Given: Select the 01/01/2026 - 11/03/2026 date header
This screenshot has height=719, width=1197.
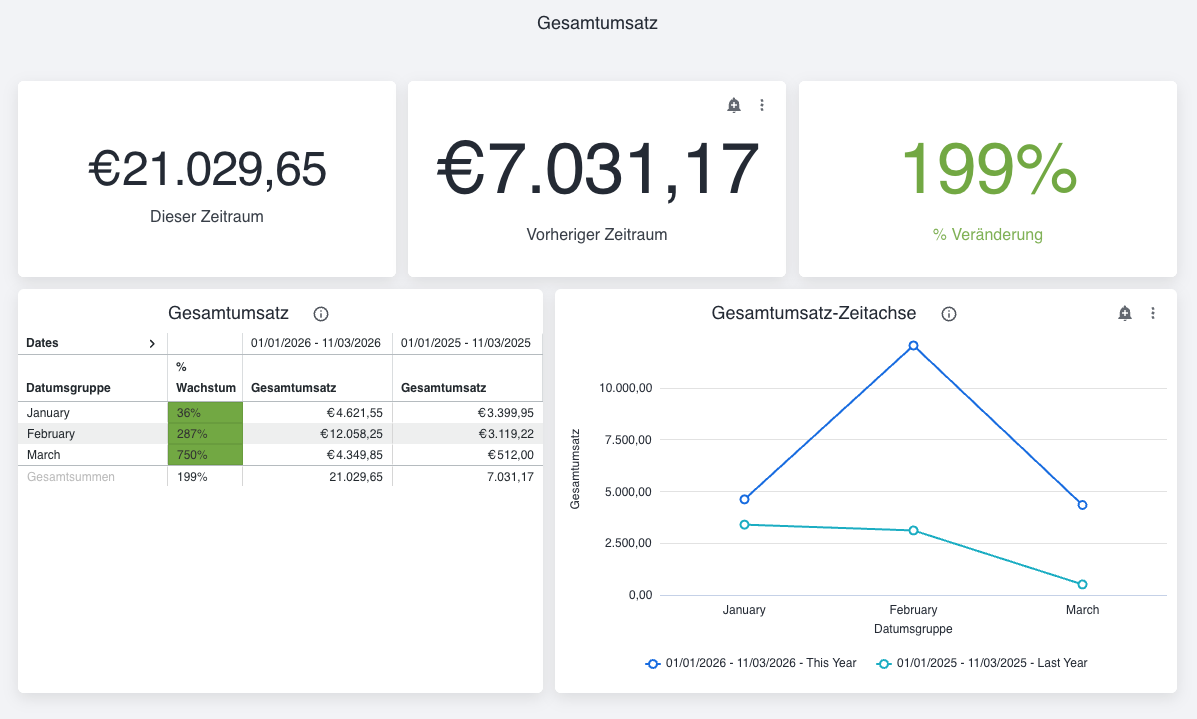Looking at the screenshot, I should click(316, 343).
